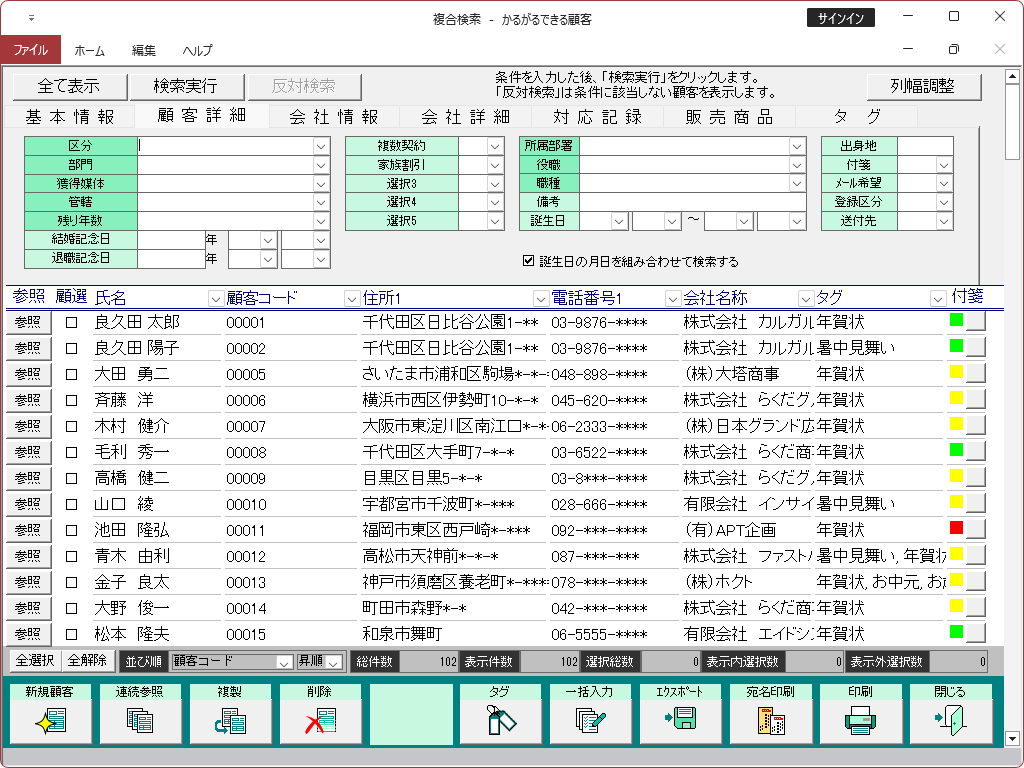Expand the 並び順 顧客コード sort dropdown
1024x768 pixels.
pyautogui.click(x=283, y=661)
